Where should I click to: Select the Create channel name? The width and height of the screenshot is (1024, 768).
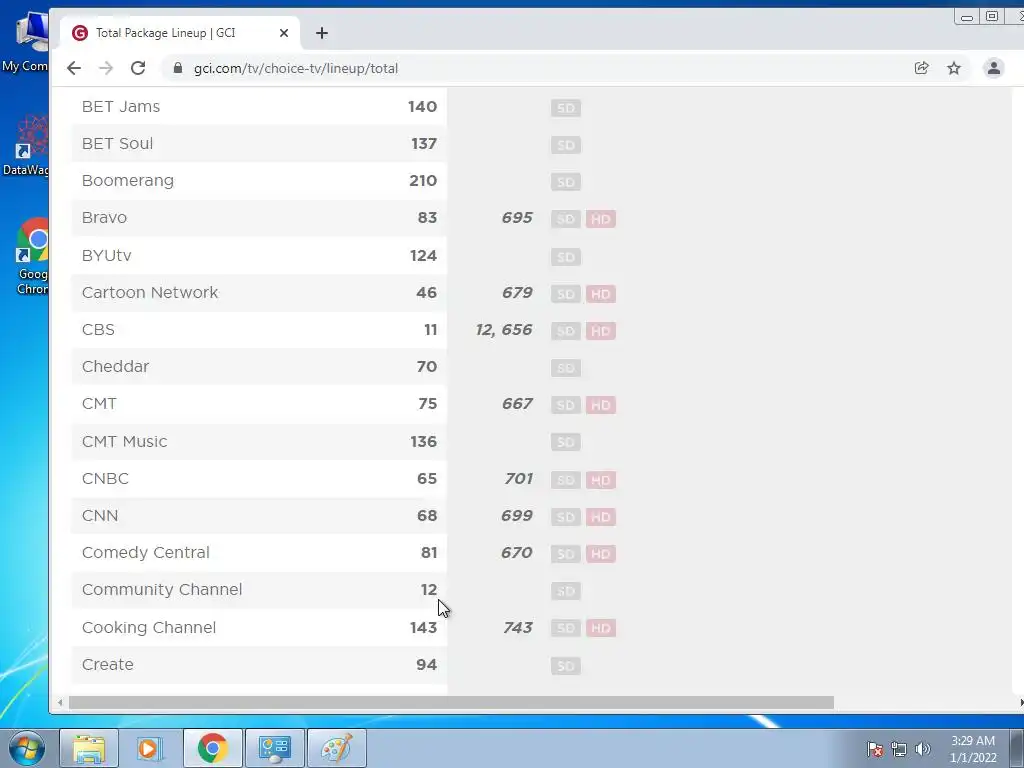[x=108, y=665]
